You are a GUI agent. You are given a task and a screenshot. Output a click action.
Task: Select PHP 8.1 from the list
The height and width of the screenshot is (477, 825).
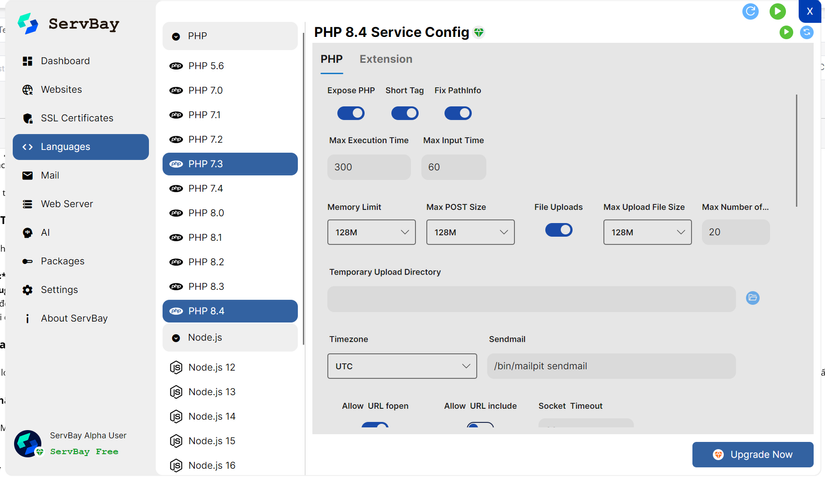click(x=230, y=238)
